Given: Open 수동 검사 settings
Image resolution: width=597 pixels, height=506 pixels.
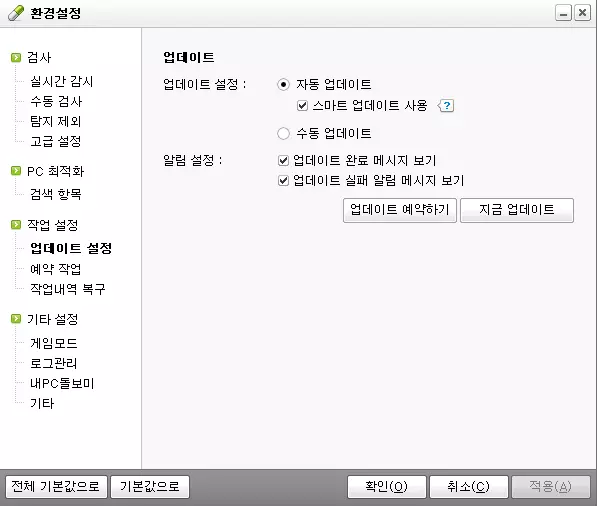Looking at the screenshot, I should [56, 101].
